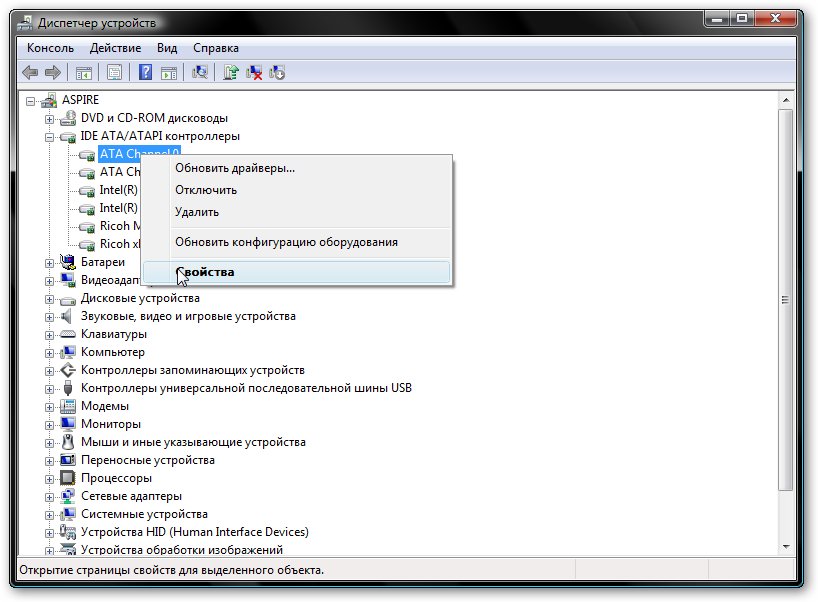Expand the Системные устройства node
Screen dimensions: 818x602
point(49,515)
